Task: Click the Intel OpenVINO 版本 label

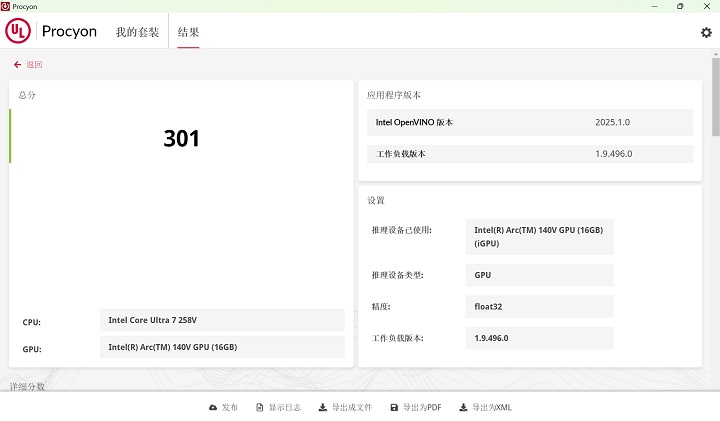Action: (x=414, y=122)
